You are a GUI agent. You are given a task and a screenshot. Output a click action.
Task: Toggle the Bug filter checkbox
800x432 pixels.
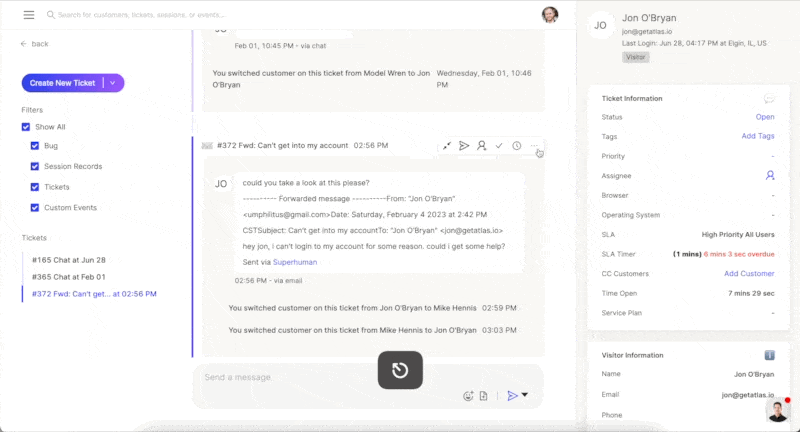click(35, 146)
